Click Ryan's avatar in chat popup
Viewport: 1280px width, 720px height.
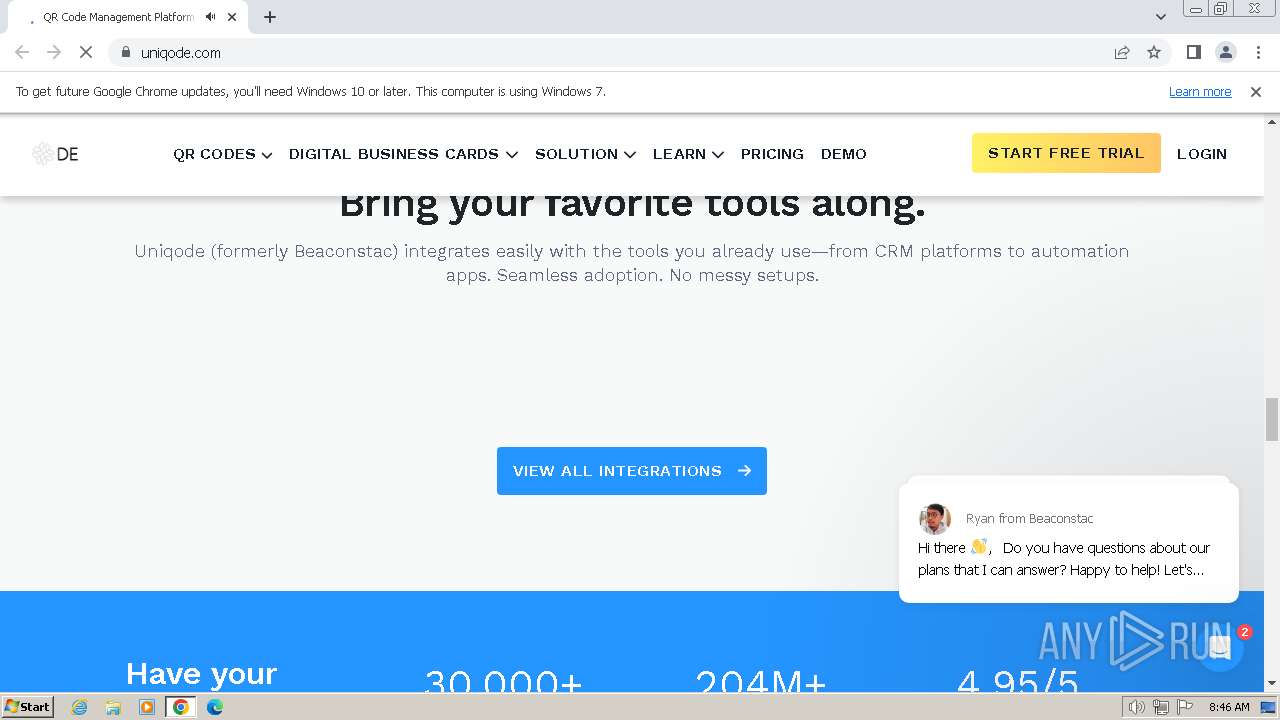point(935,519)
